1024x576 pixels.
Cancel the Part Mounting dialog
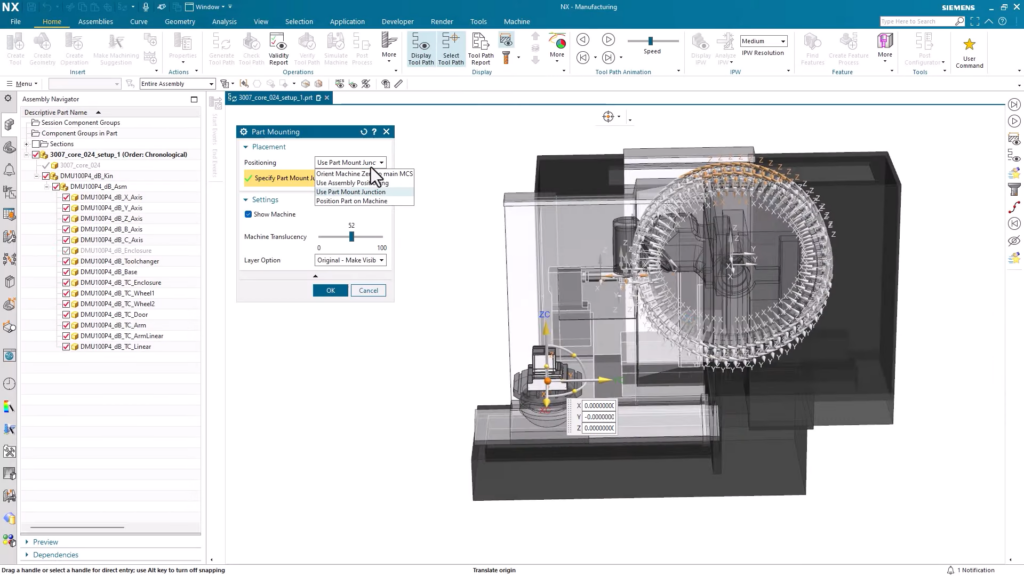[369, 290]
